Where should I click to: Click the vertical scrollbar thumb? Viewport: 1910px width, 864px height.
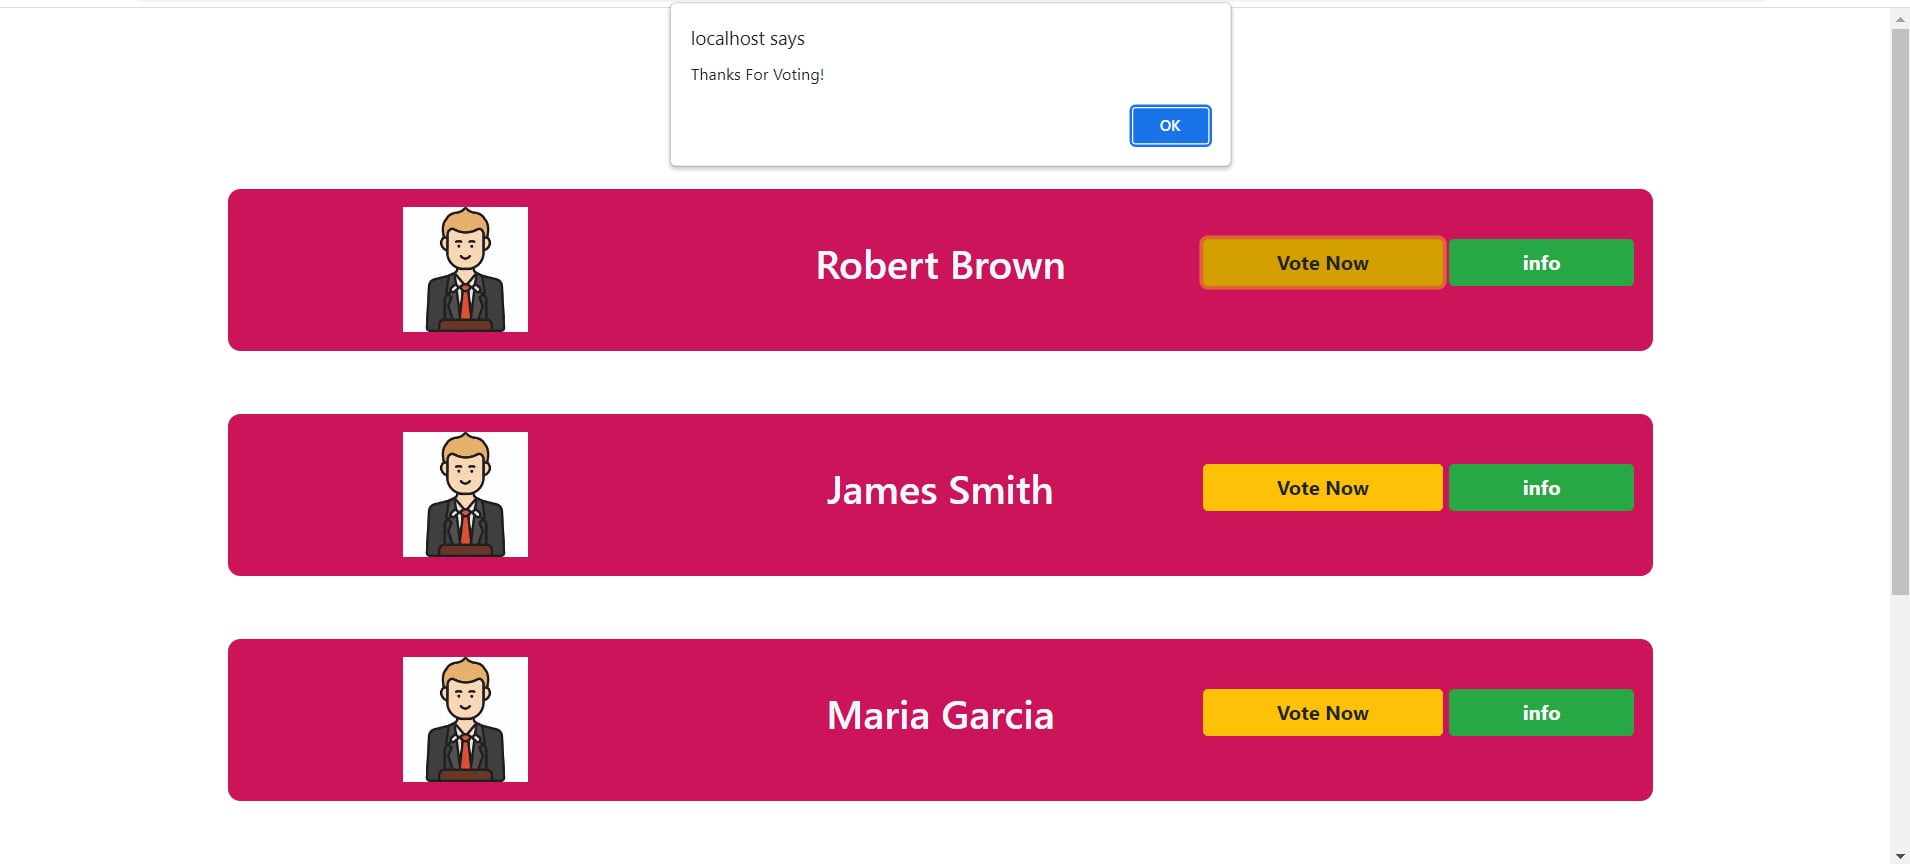pos(1900,312)
